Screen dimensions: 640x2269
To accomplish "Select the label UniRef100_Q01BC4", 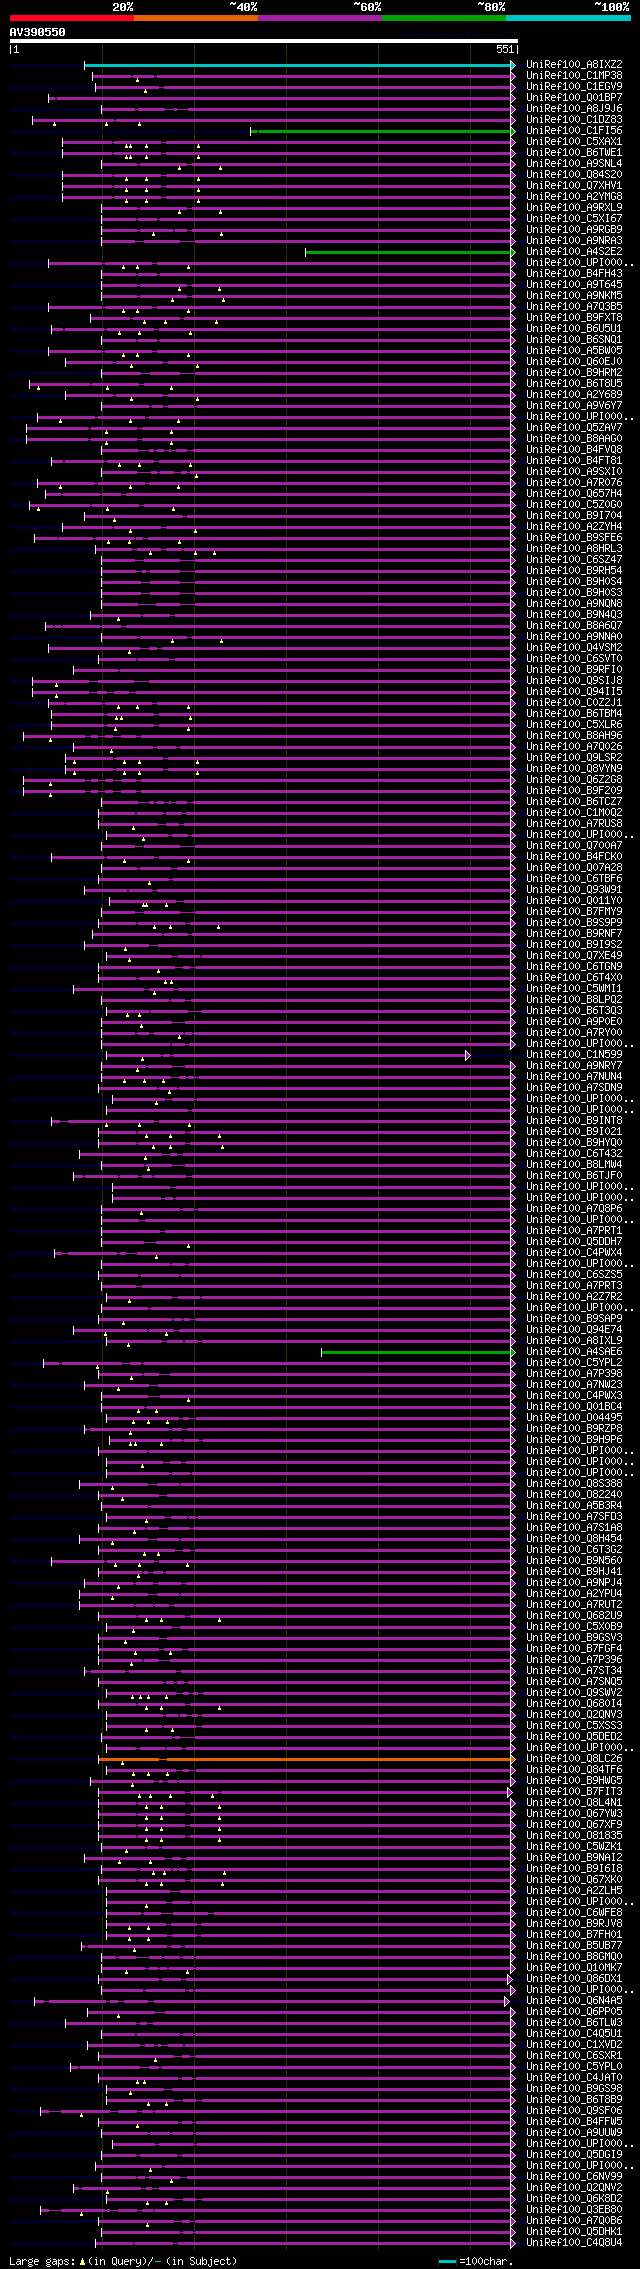I will tap(574, 1407).
